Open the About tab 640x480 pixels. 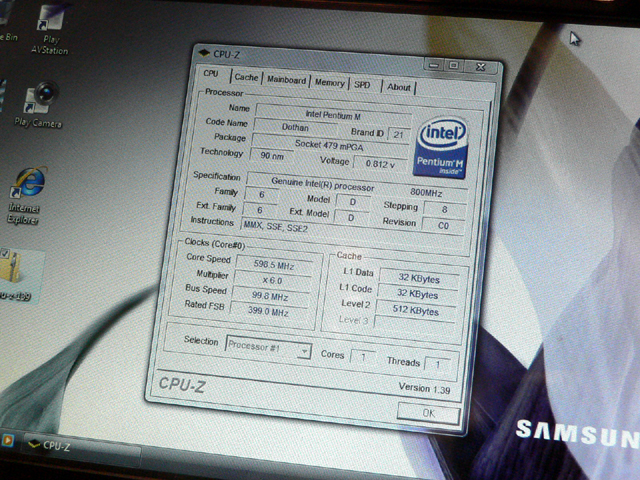point(399,87)
